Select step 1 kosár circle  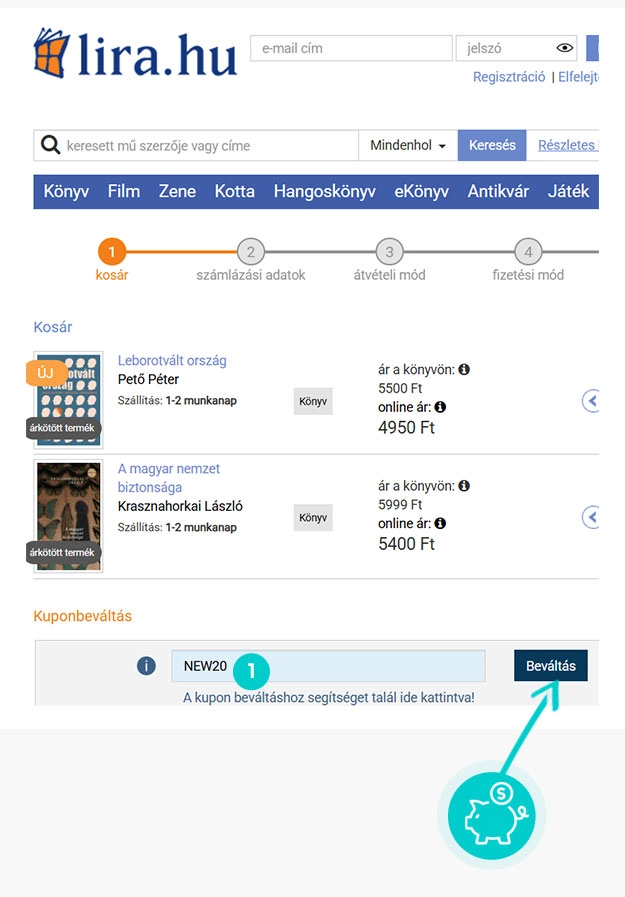[112, 252]
